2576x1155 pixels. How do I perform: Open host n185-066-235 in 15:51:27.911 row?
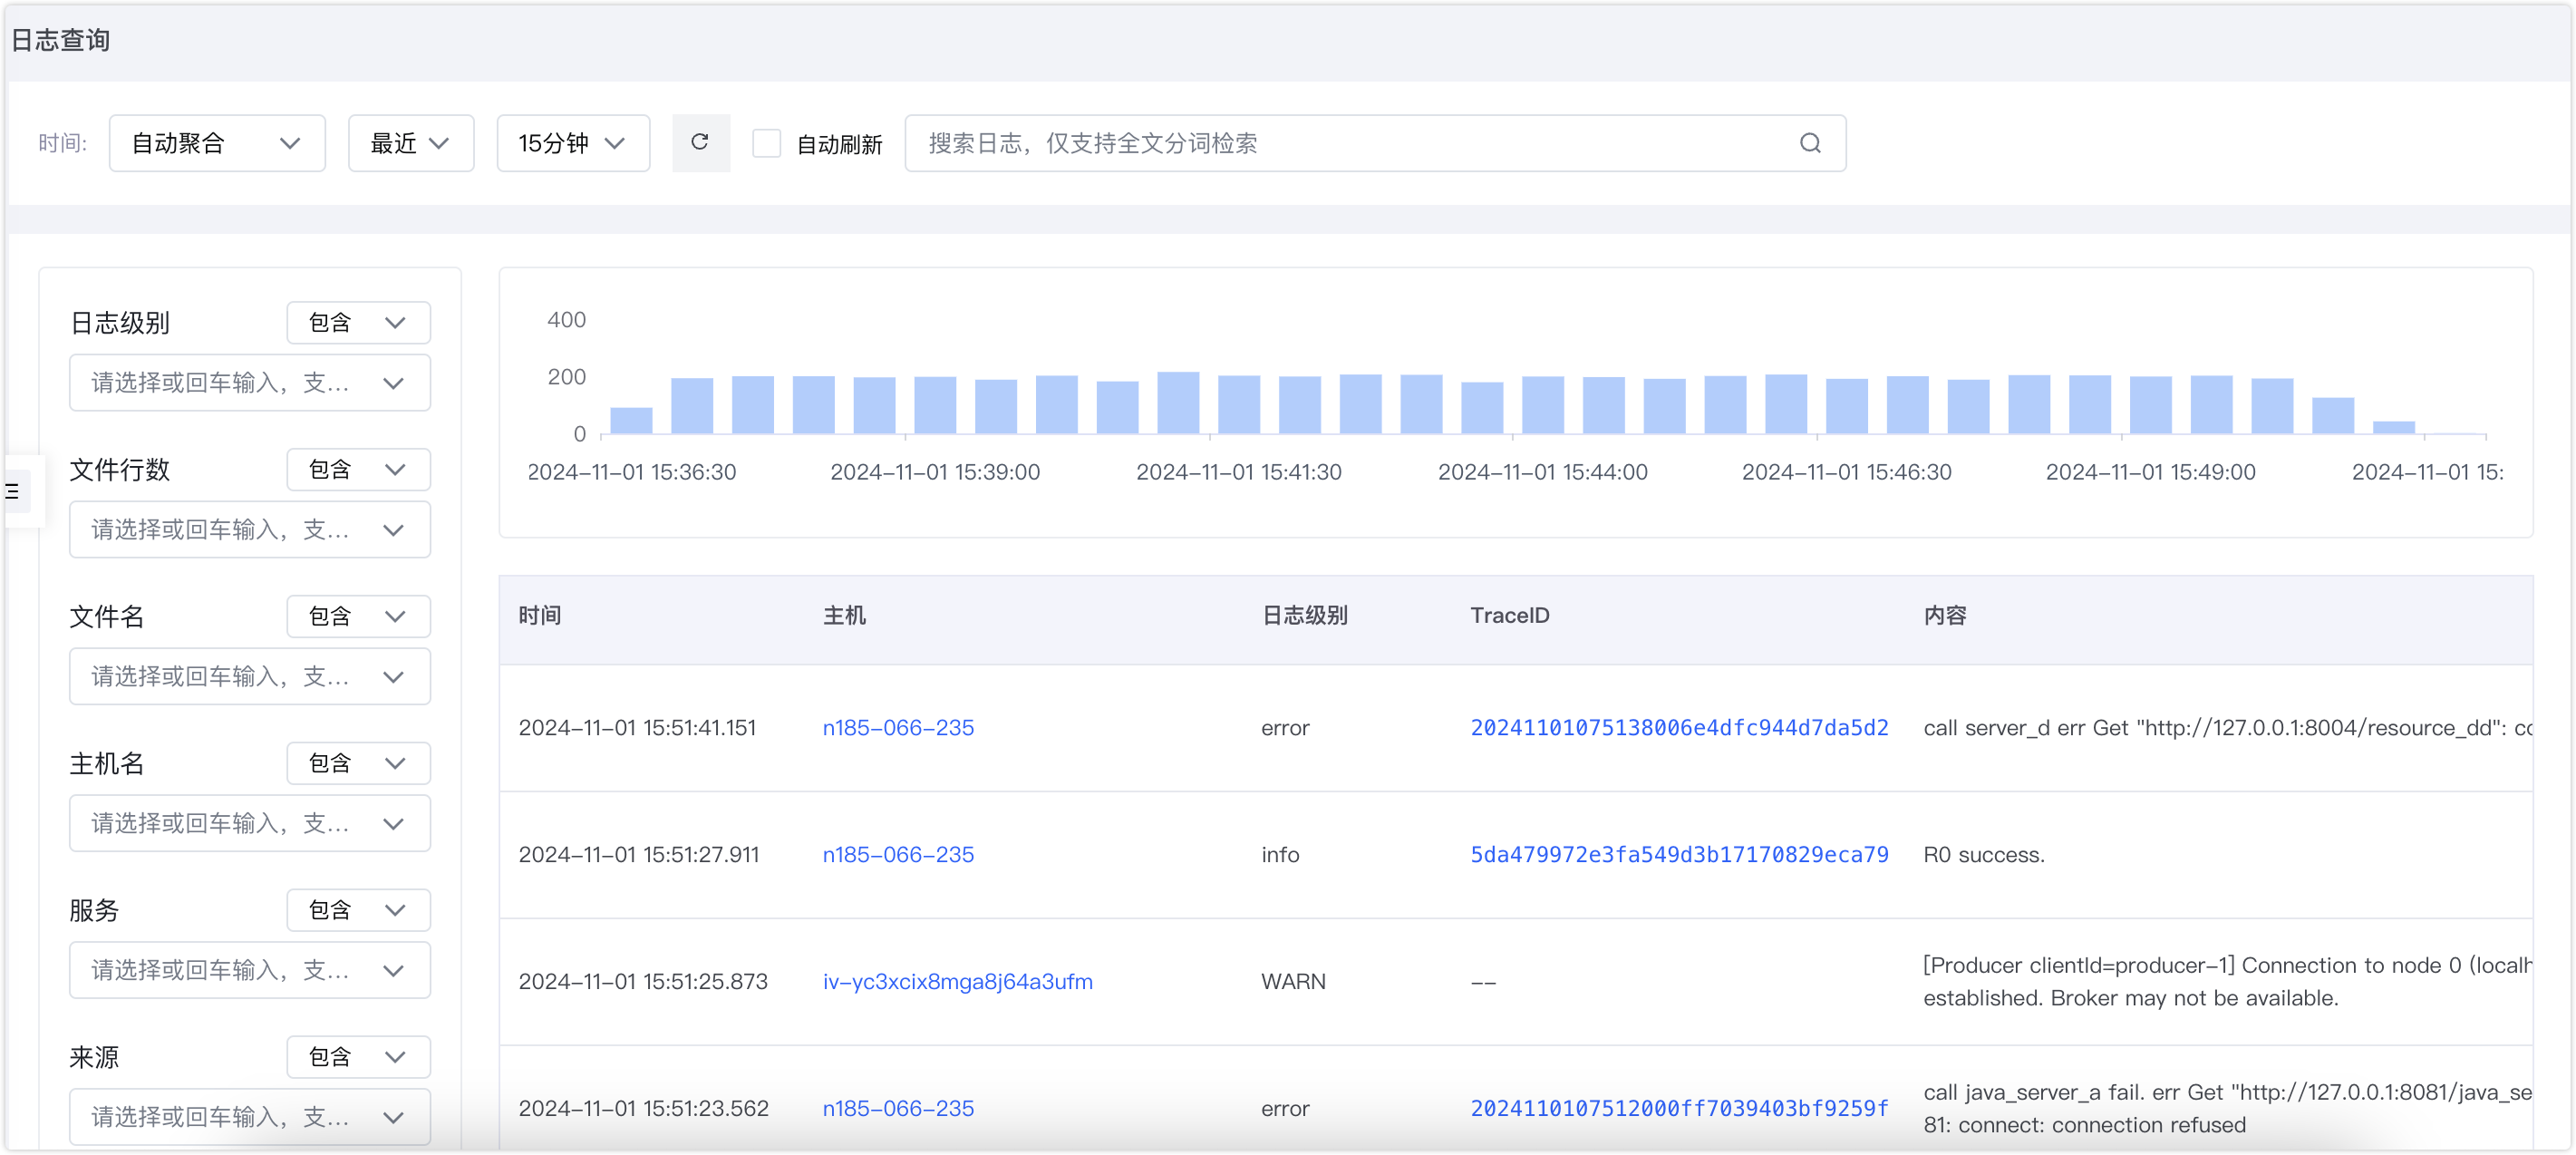coord(898,855)
